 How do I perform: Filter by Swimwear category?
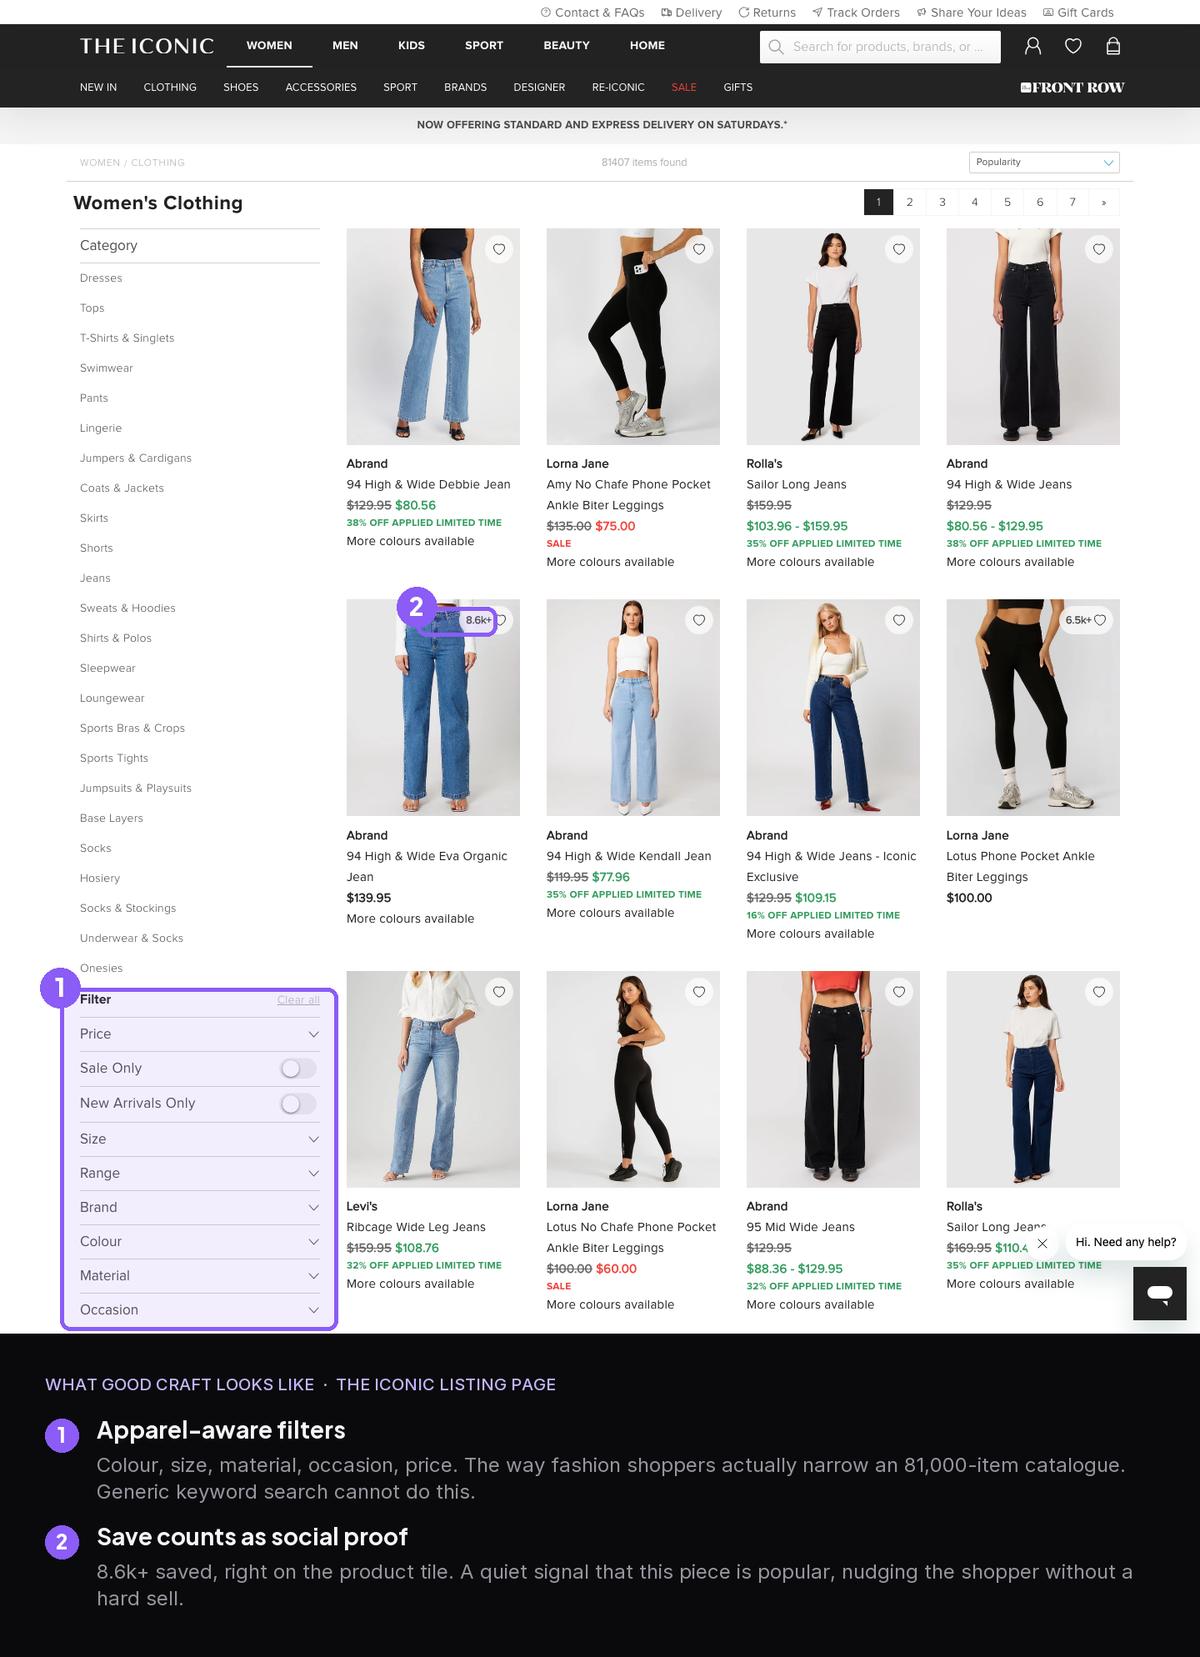pyautogui.click(x=106, y=368)
